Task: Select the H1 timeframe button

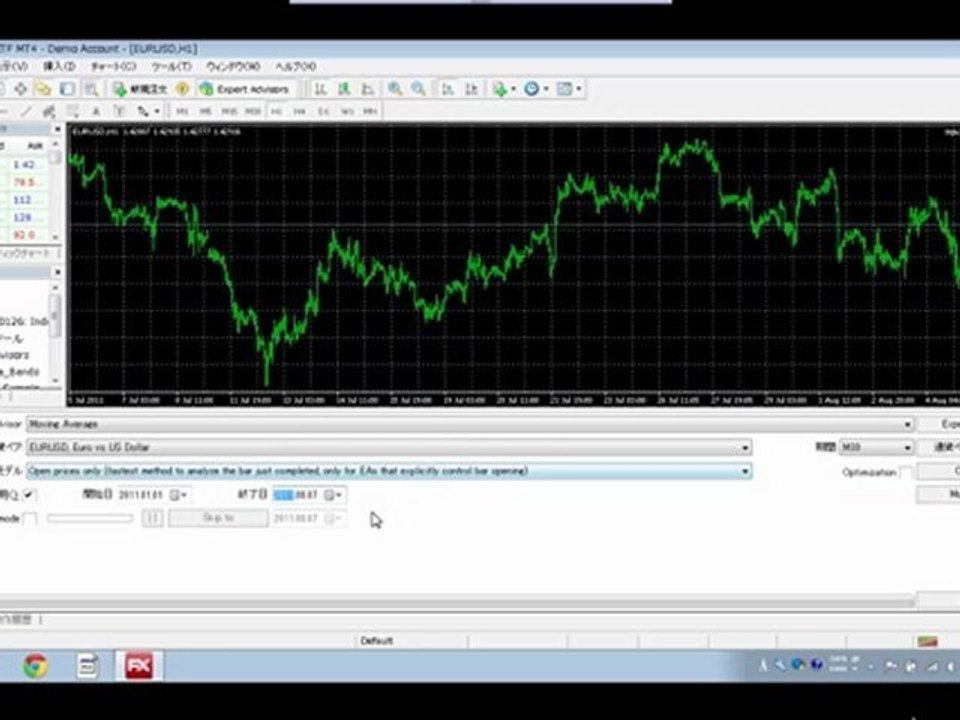Action: click(277, 111)
